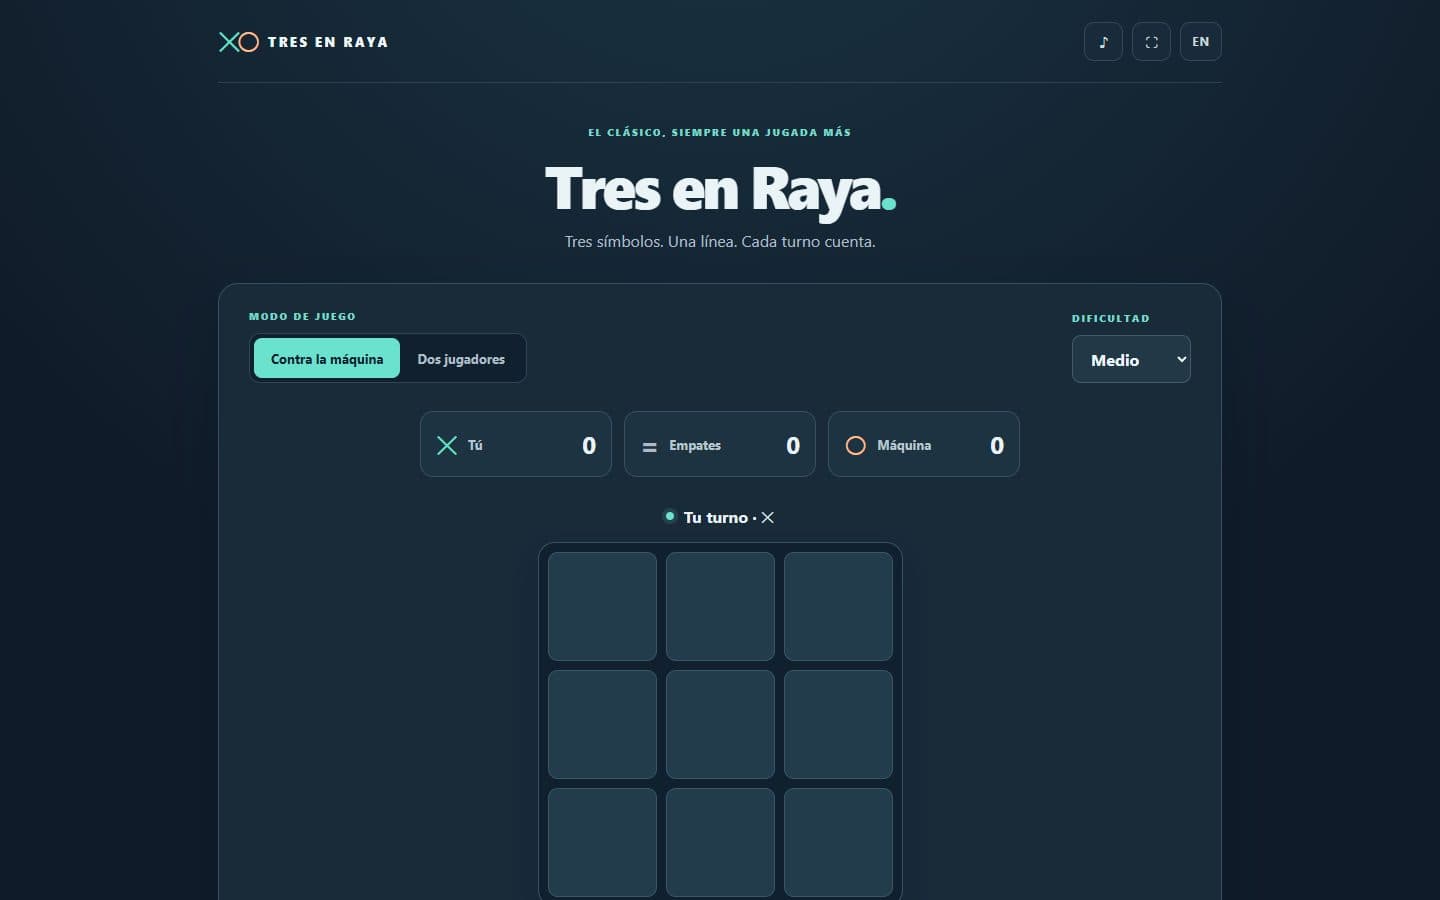
Task: Toggle the sound music note button
Action: click(x=1103, y=42)
